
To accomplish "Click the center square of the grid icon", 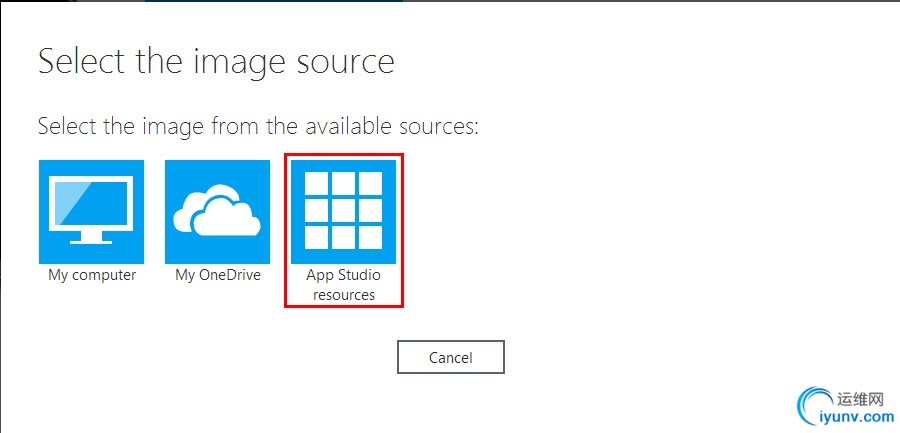I will [344, 211].
